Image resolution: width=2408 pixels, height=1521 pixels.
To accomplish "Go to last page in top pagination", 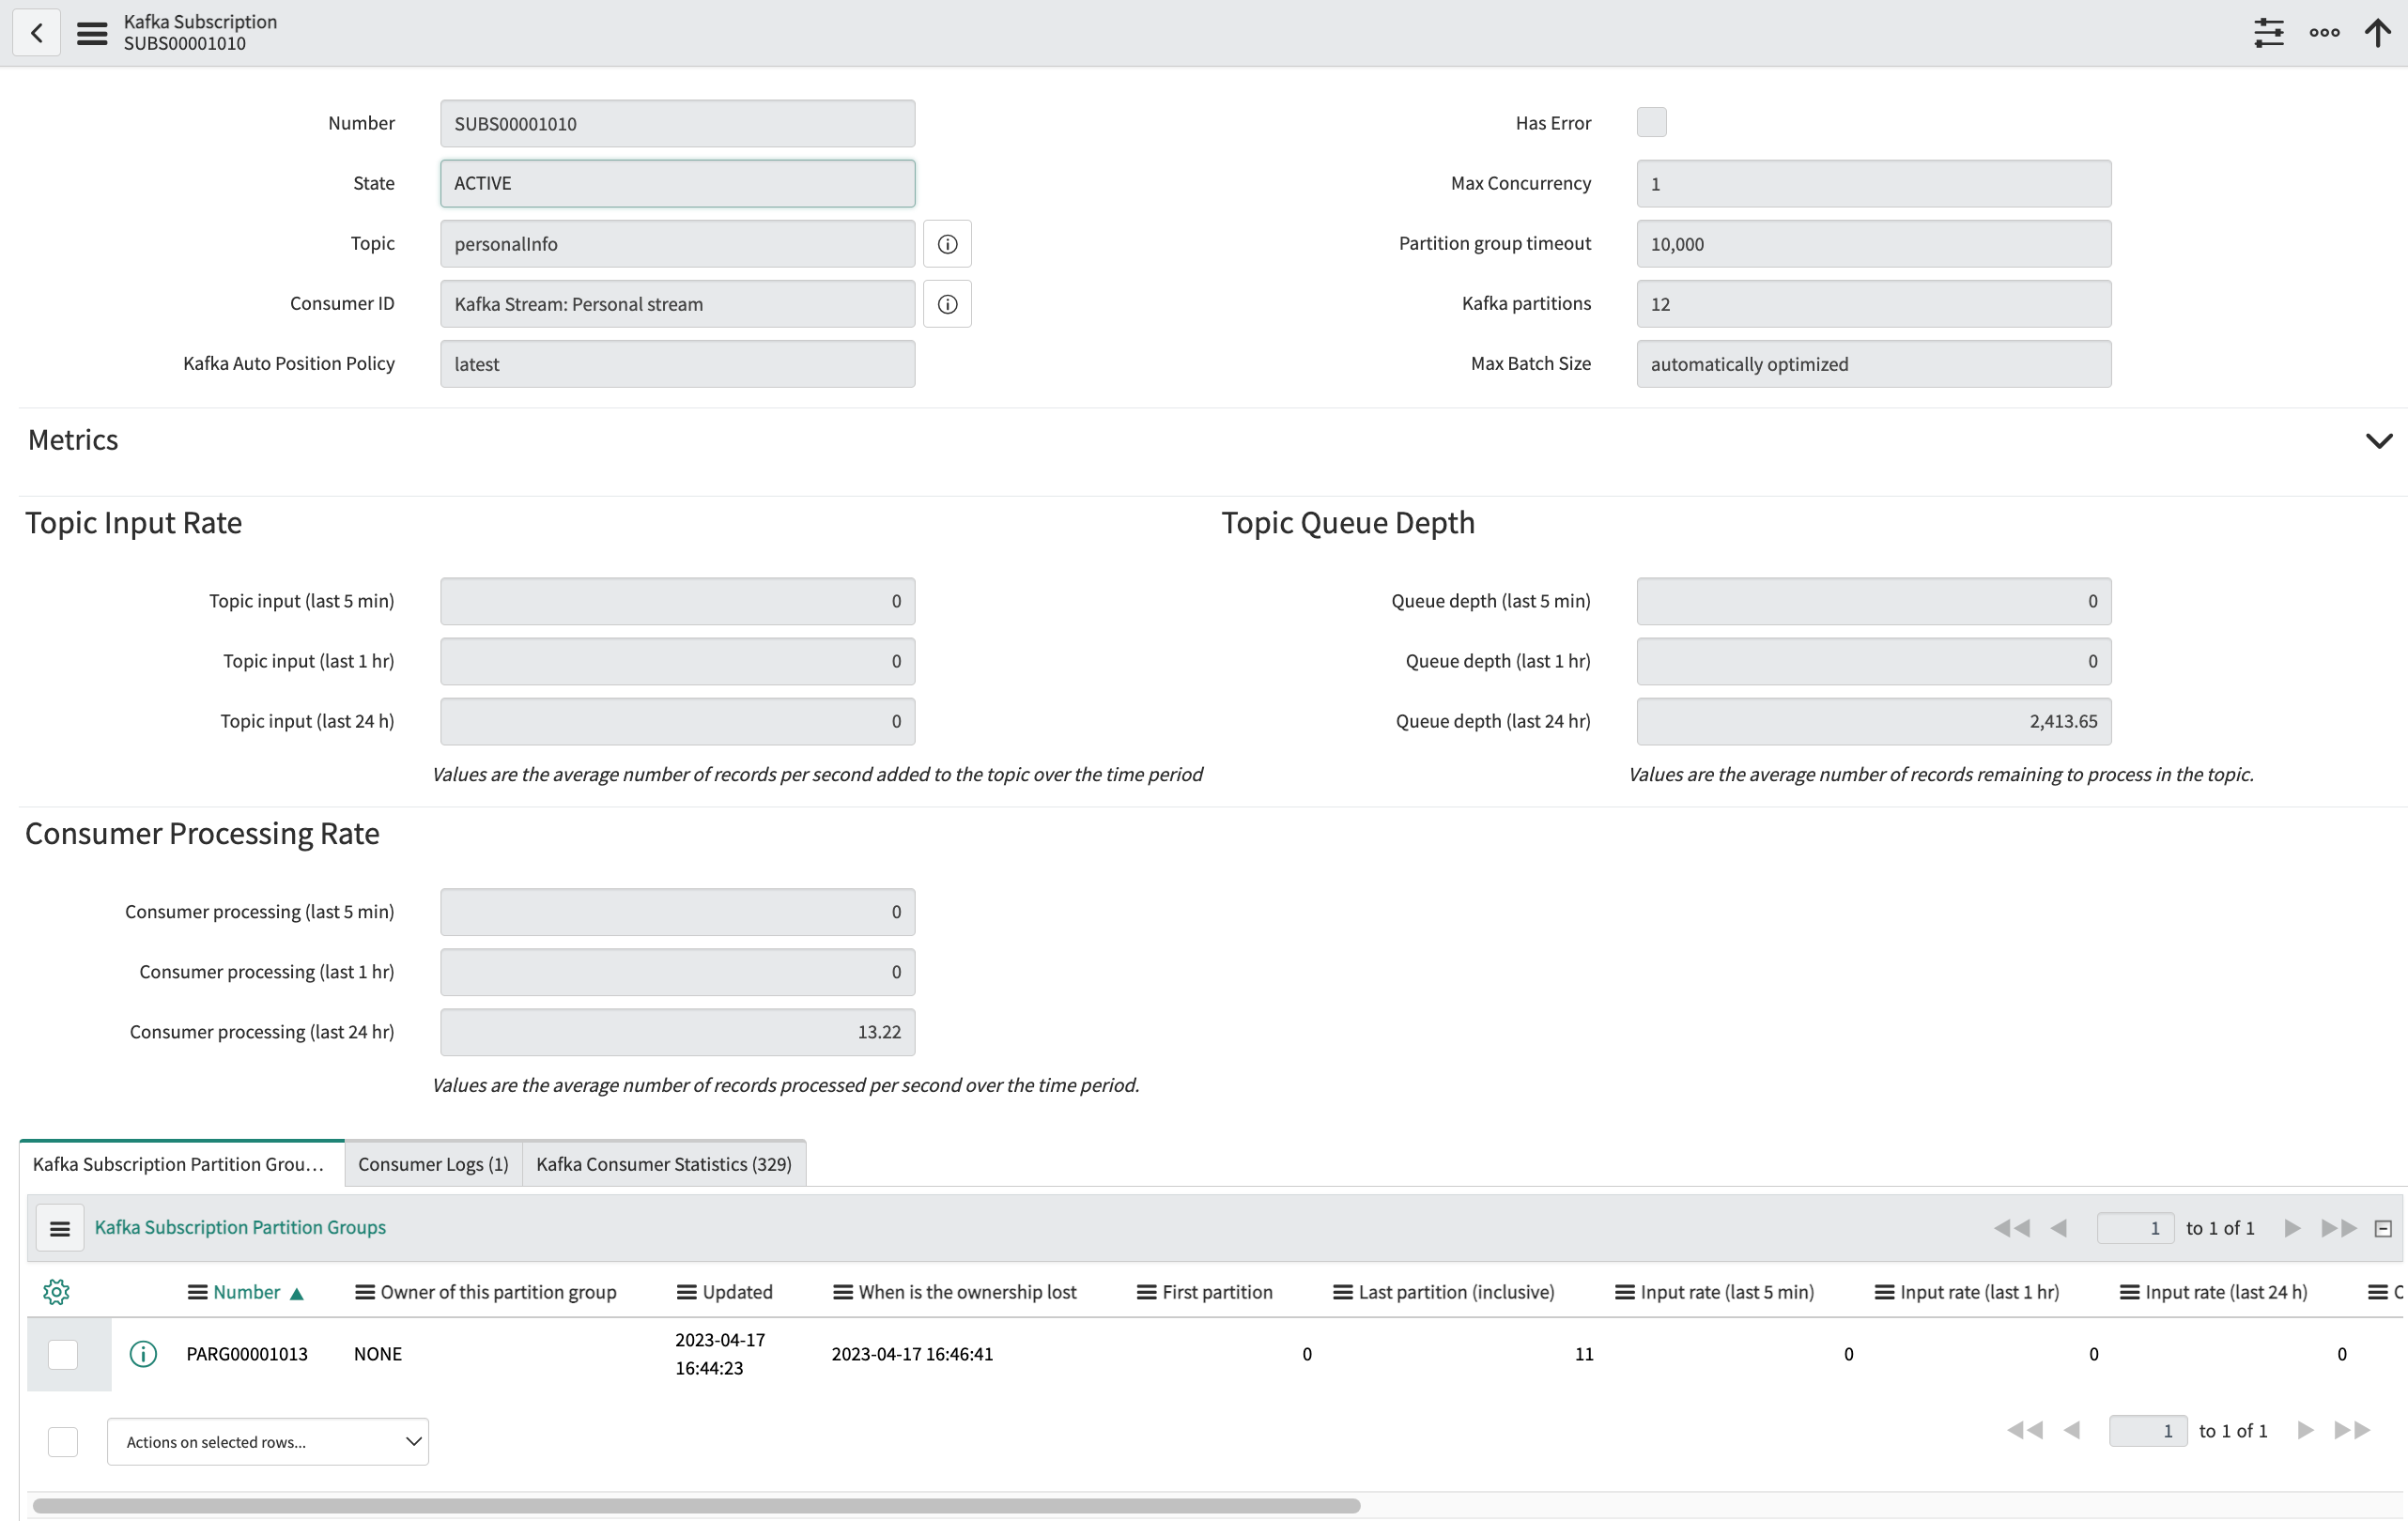I will tap(2339, 1228).
